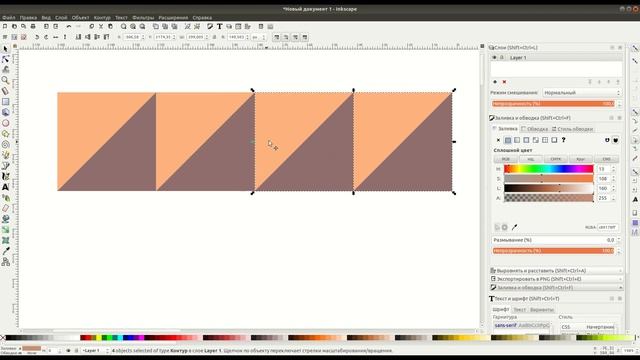The height and width of the screenshot is (360, 640).
Task: Open the Объект menu
Action: pos(80,18)
